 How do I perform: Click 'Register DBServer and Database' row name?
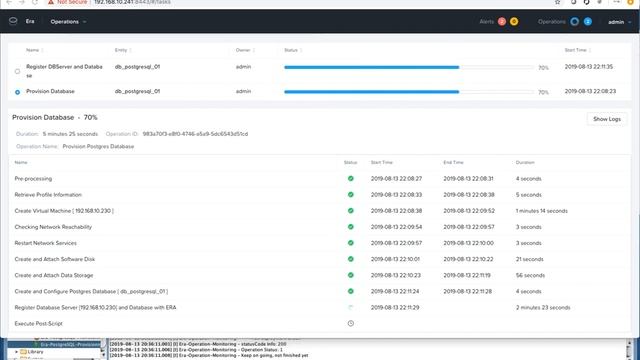click(x=64, y=71)
